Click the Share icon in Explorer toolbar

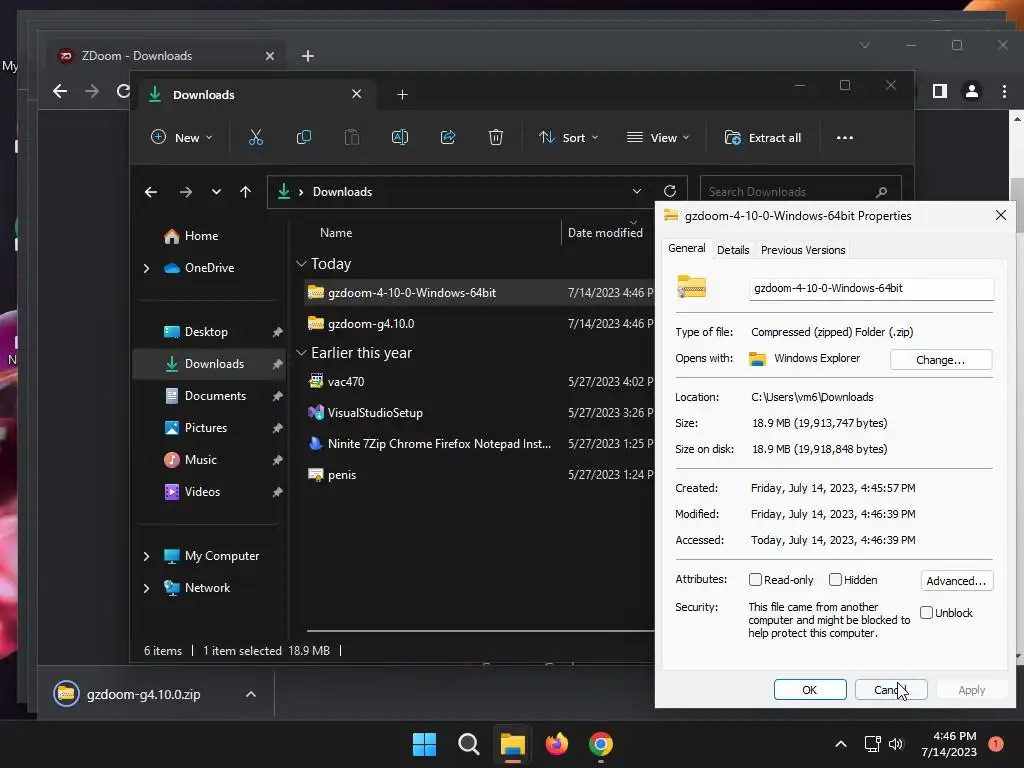pos(448,137)
